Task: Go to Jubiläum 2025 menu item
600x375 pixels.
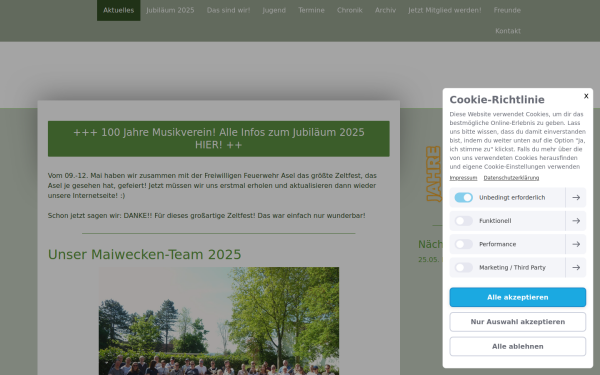Action: [170, 10]
